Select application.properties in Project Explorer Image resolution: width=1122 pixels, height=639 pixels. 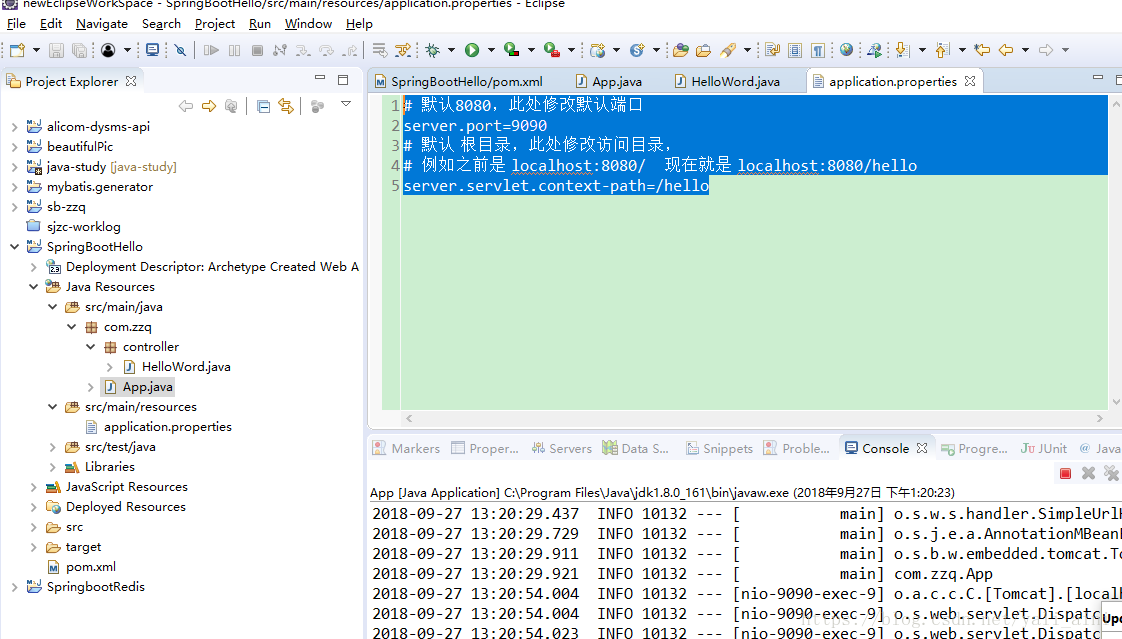point(159,427)
